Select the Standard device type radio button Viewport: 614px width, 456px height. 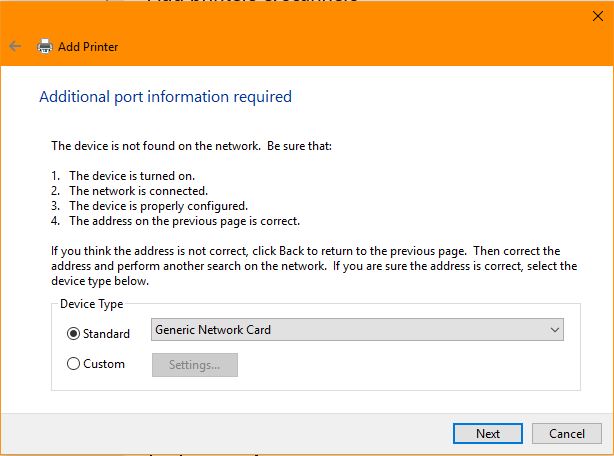point(74,334)
